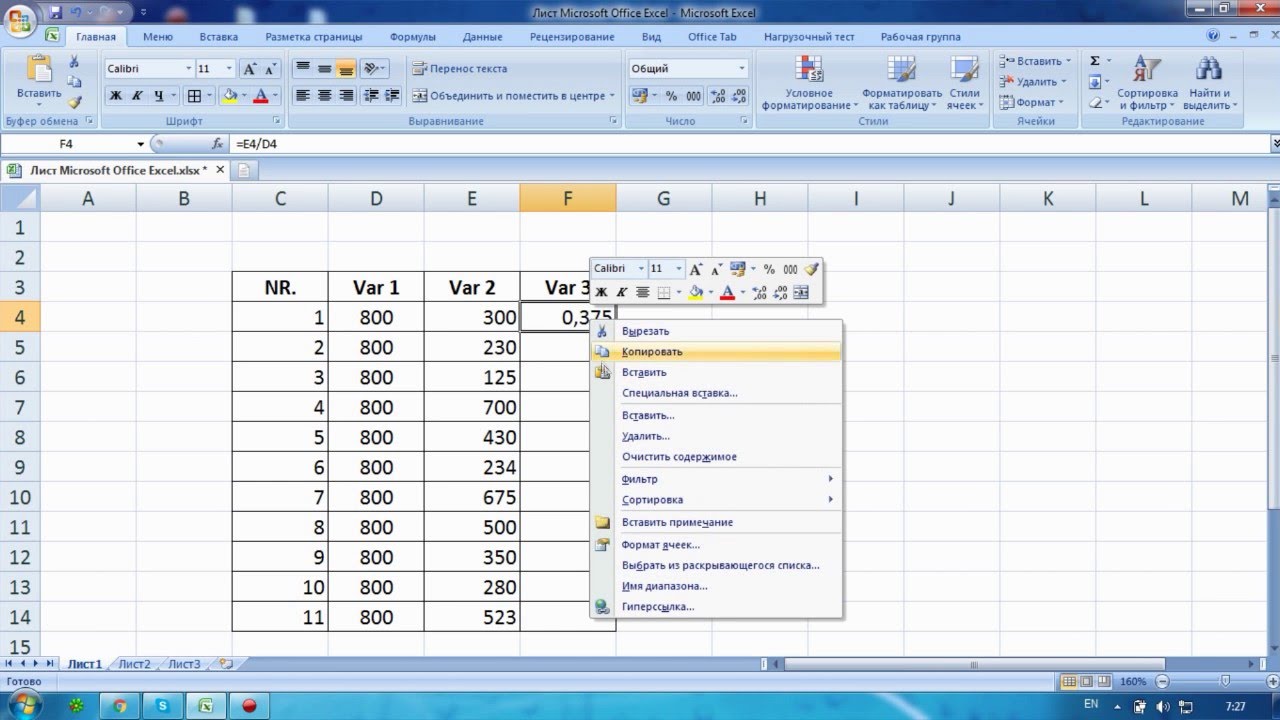
Task: Decrease font size with the ribbon's small A button
Action: (x=270, y=69)
